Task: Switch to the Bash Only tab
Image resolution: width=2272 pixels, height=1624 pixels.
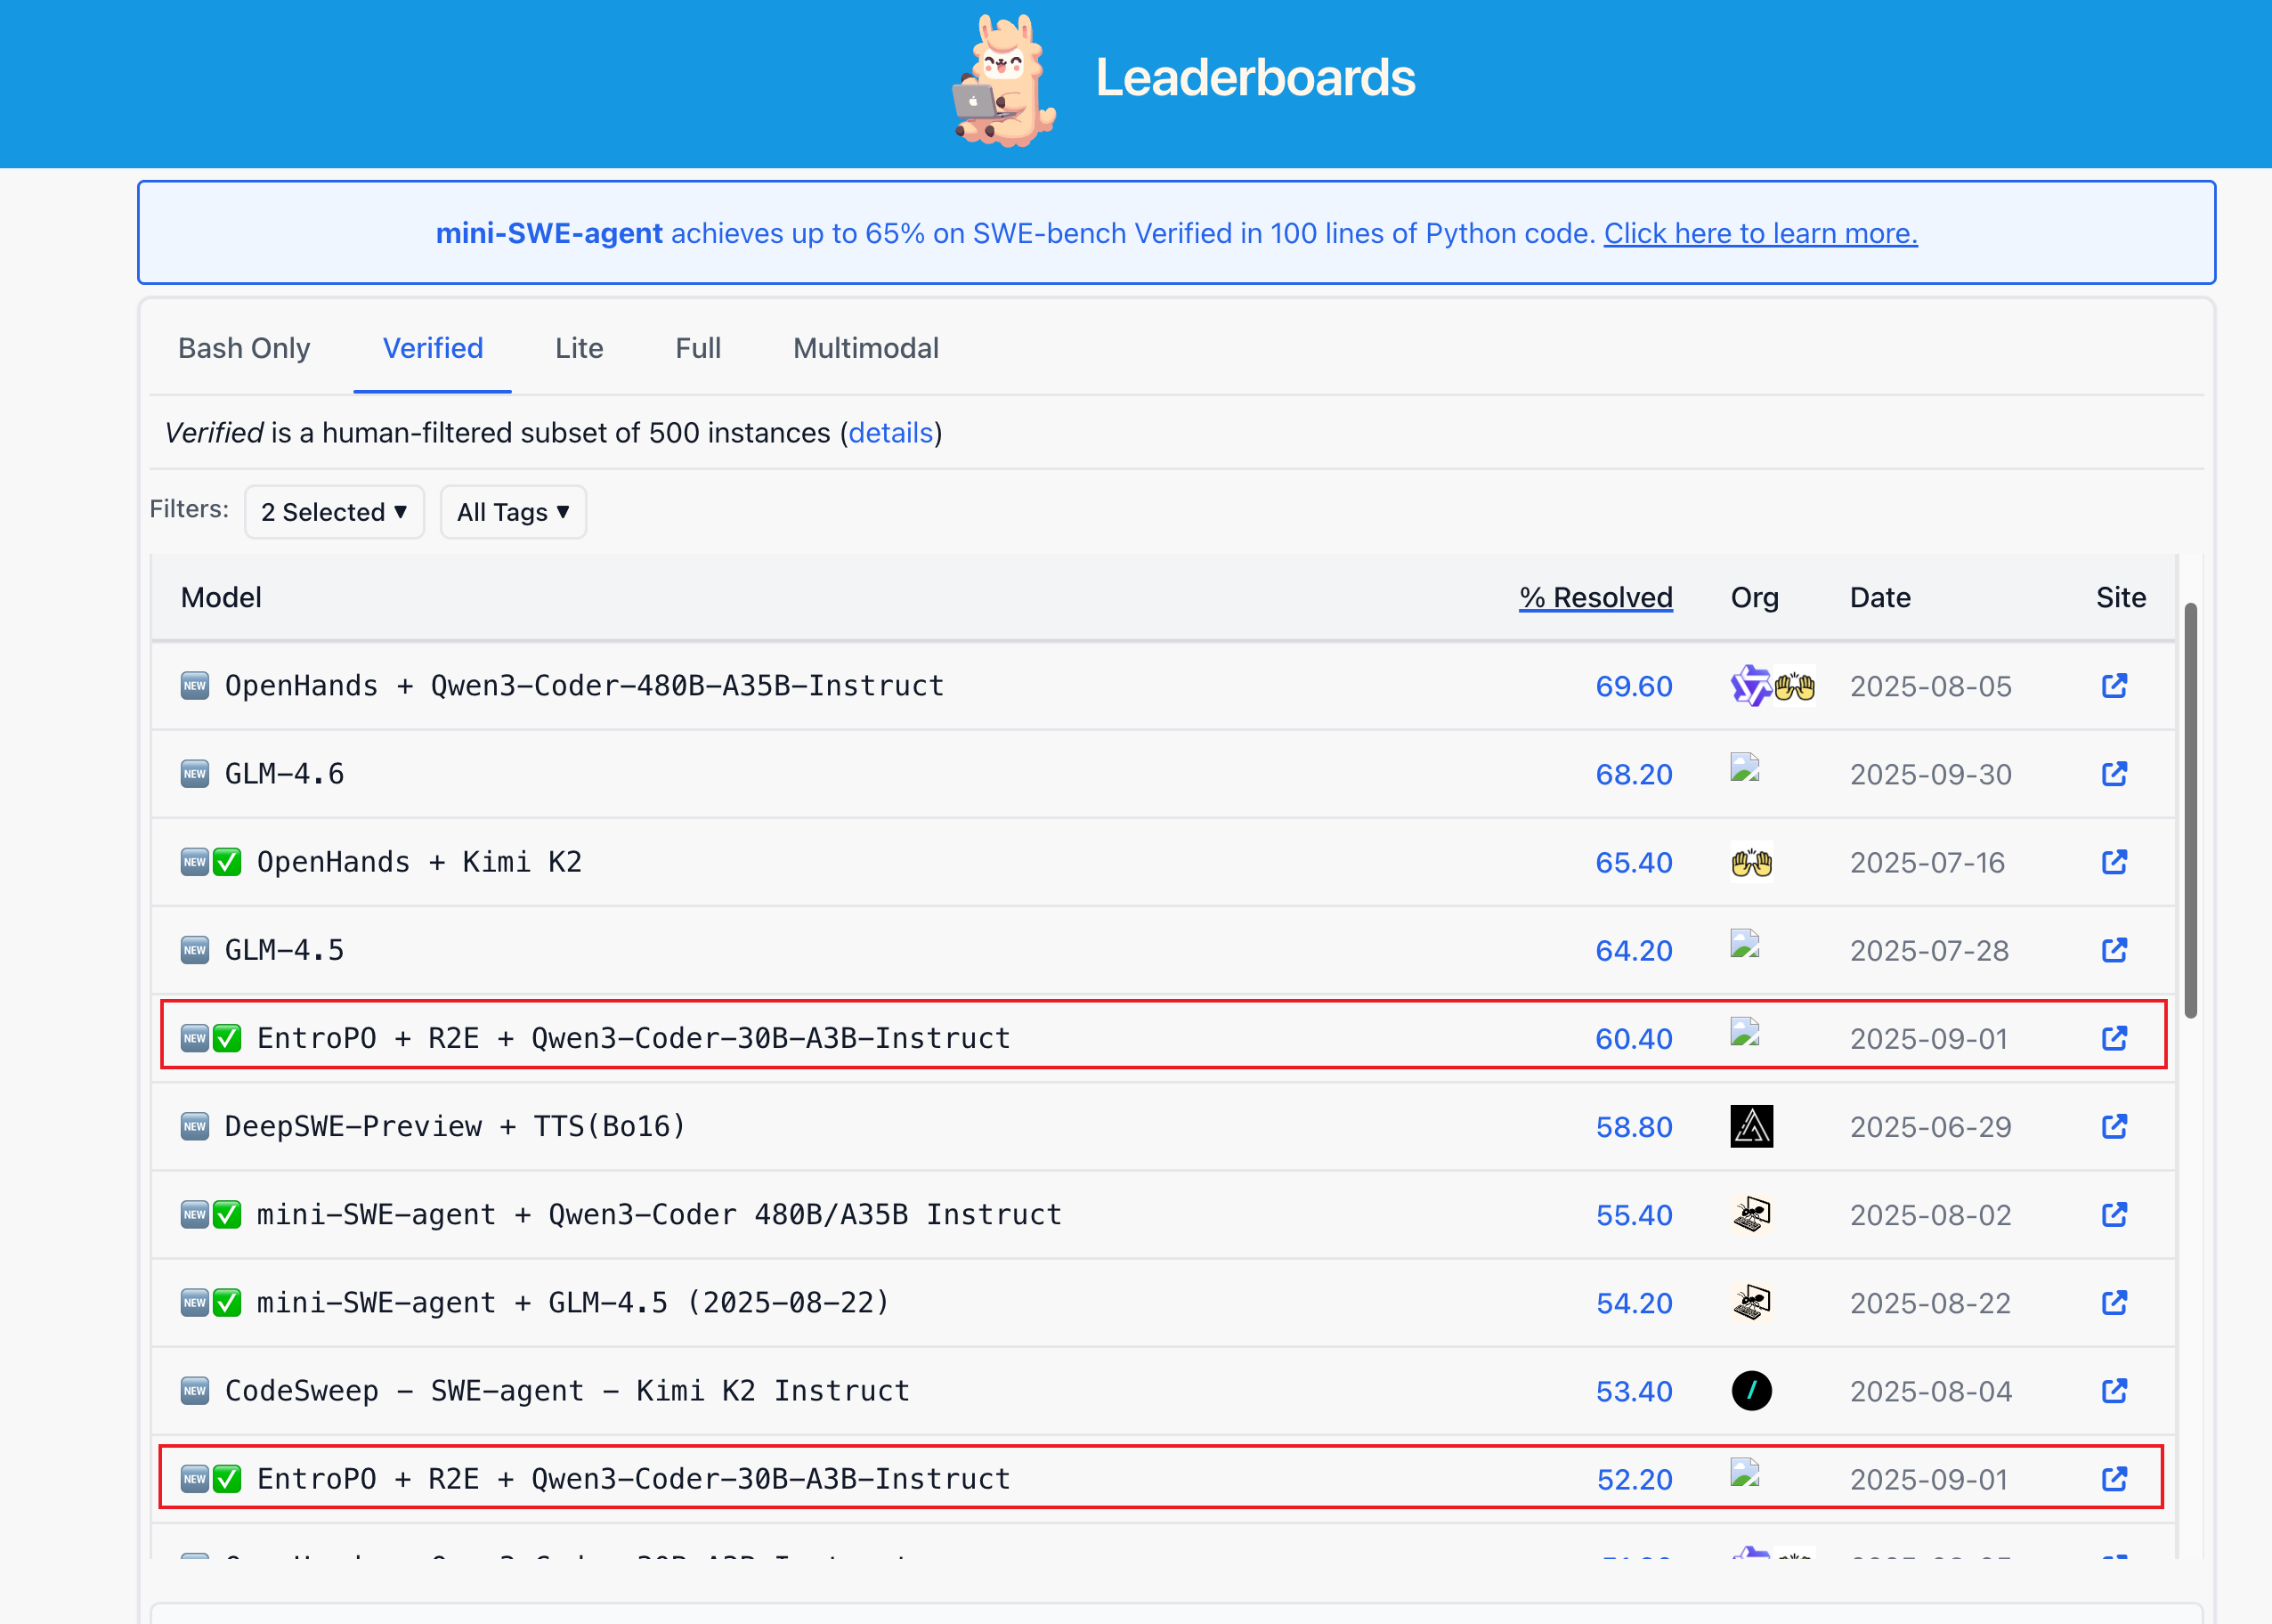Action: coord(244,348)
